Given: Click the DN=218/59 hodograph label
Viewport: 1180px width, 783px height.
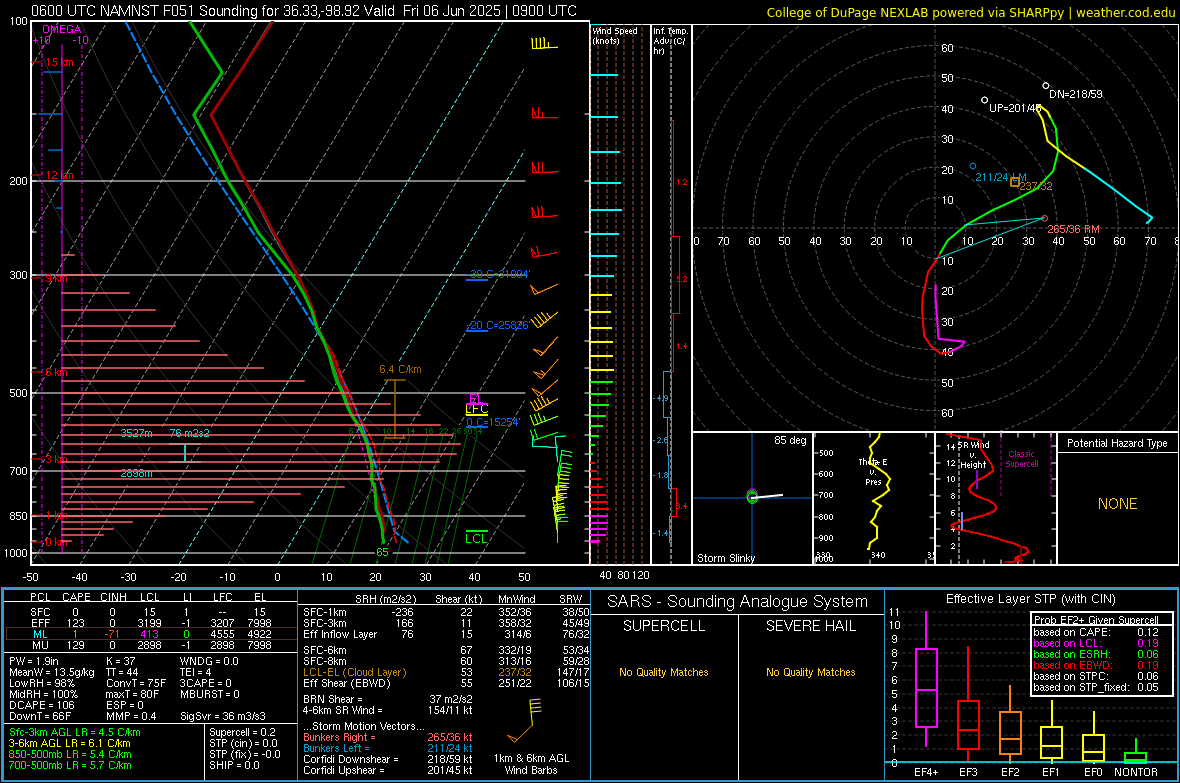Looking at the screenshot, I should [x=1075, y=94].
